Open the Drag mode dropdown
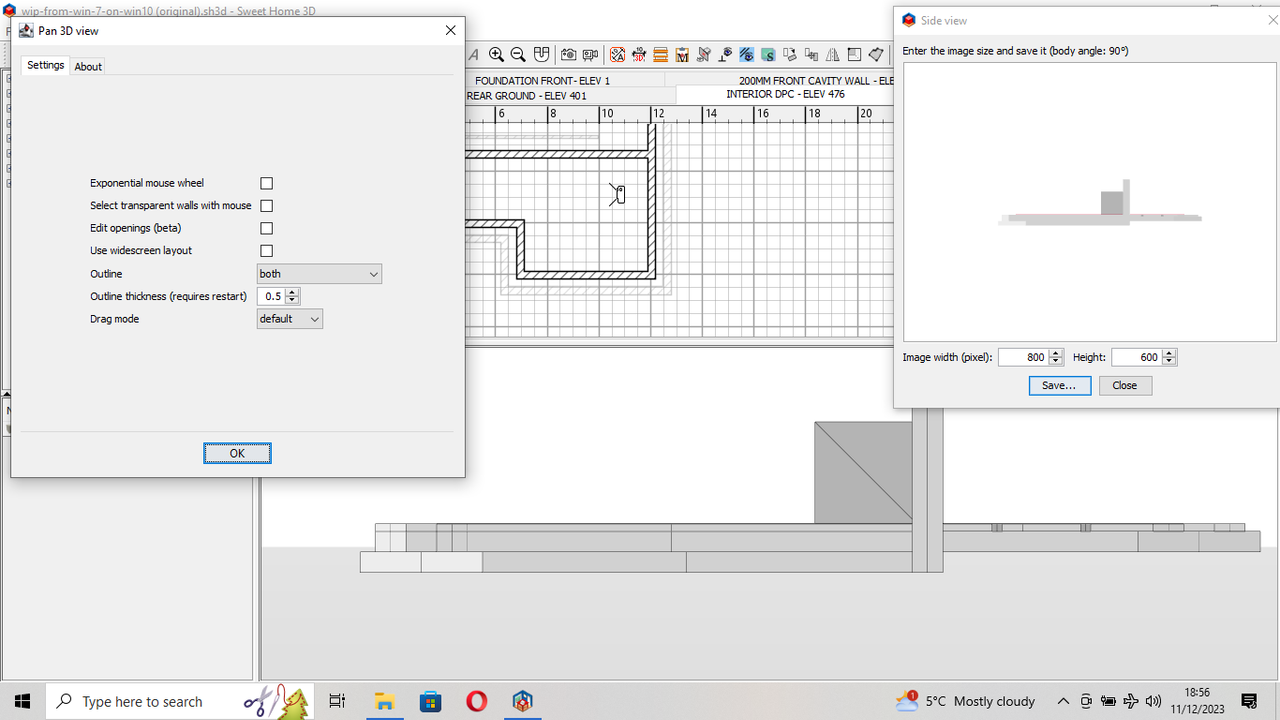 click(289, 318)
